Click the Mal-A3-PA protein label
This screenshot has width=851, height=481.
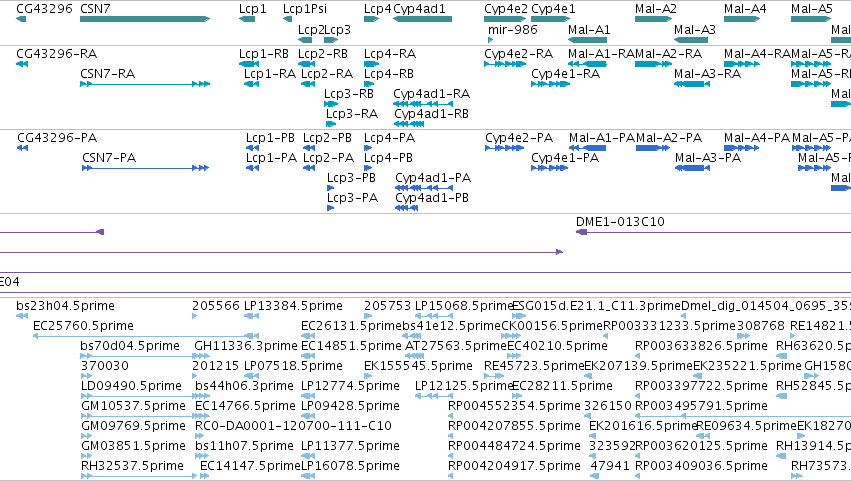click(708, 158)
